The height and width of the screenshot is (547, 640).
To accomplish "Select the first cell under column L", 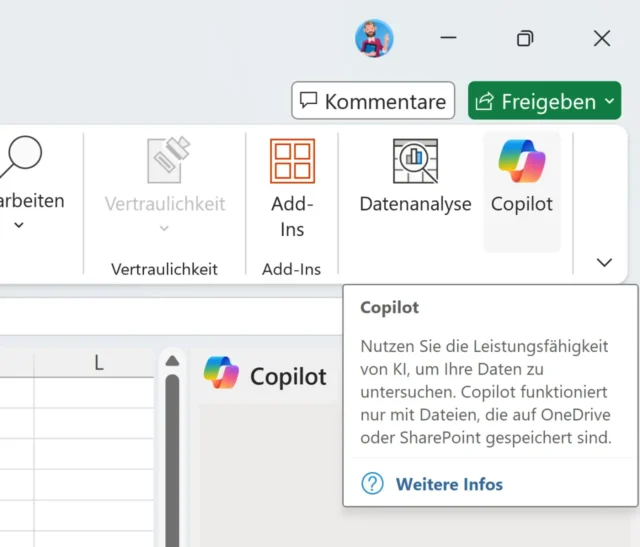I will (98, 393).
